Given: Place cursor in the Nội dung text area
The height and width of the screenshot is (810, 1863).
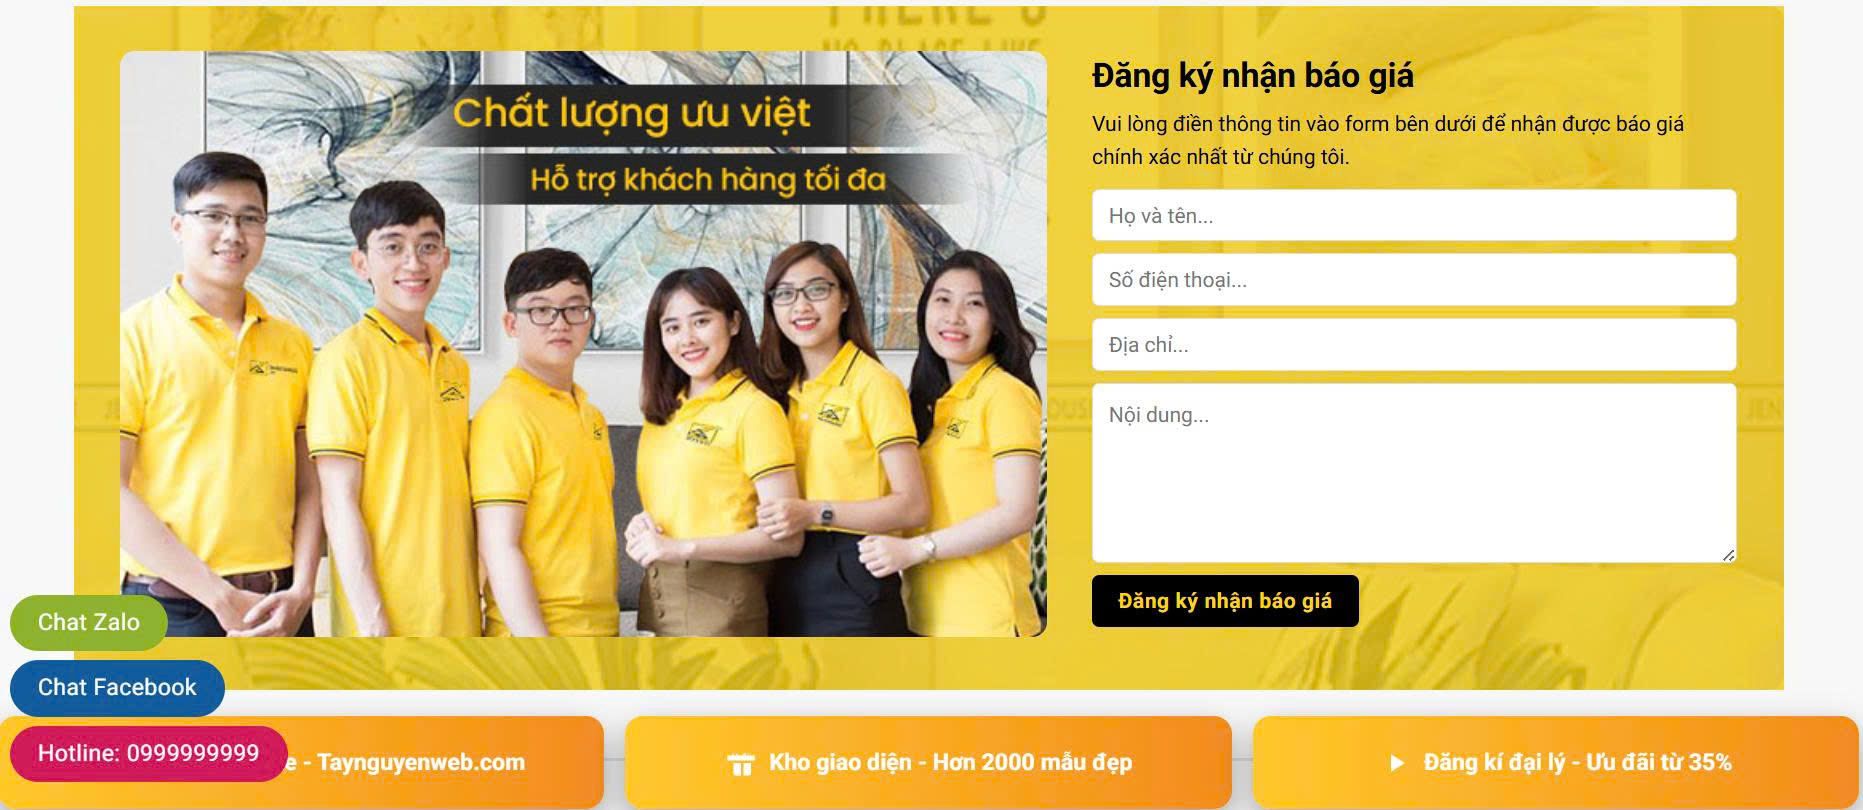Looking at the screenshot, I should (1414, 472).
